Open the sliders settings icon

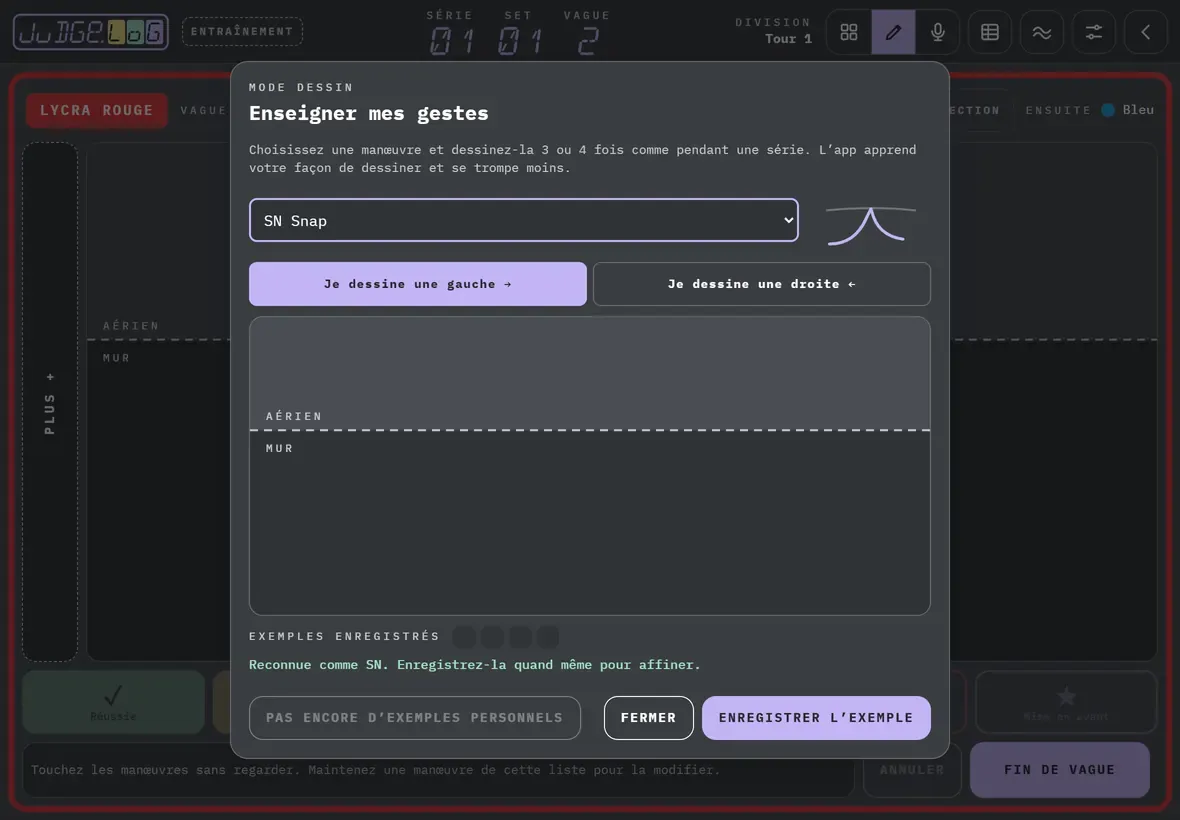click(1093, 32)
